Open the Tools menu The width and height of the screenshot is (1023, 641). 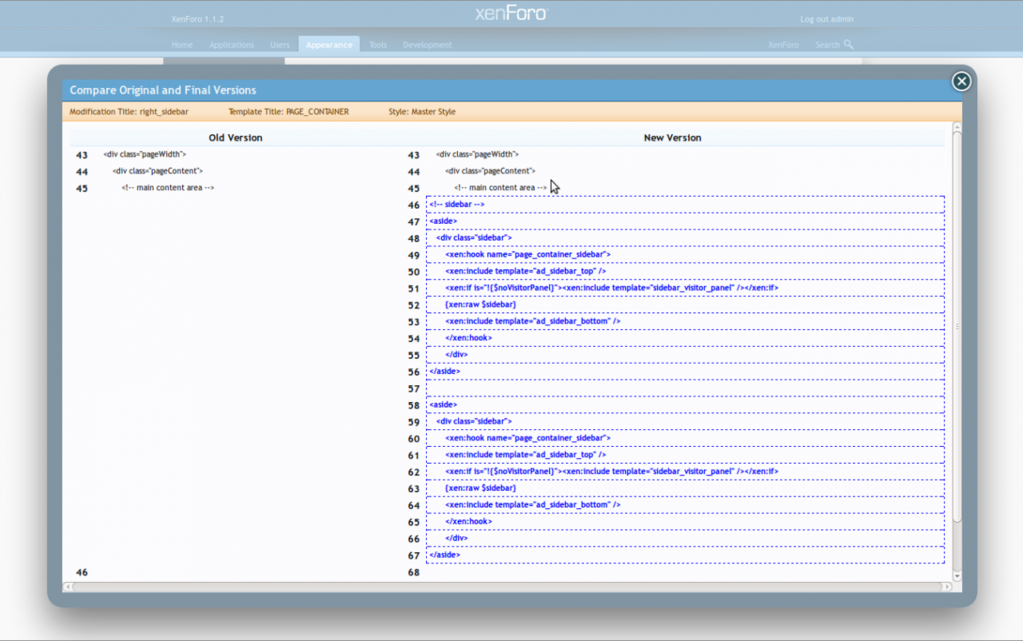[x=377, y=44]
